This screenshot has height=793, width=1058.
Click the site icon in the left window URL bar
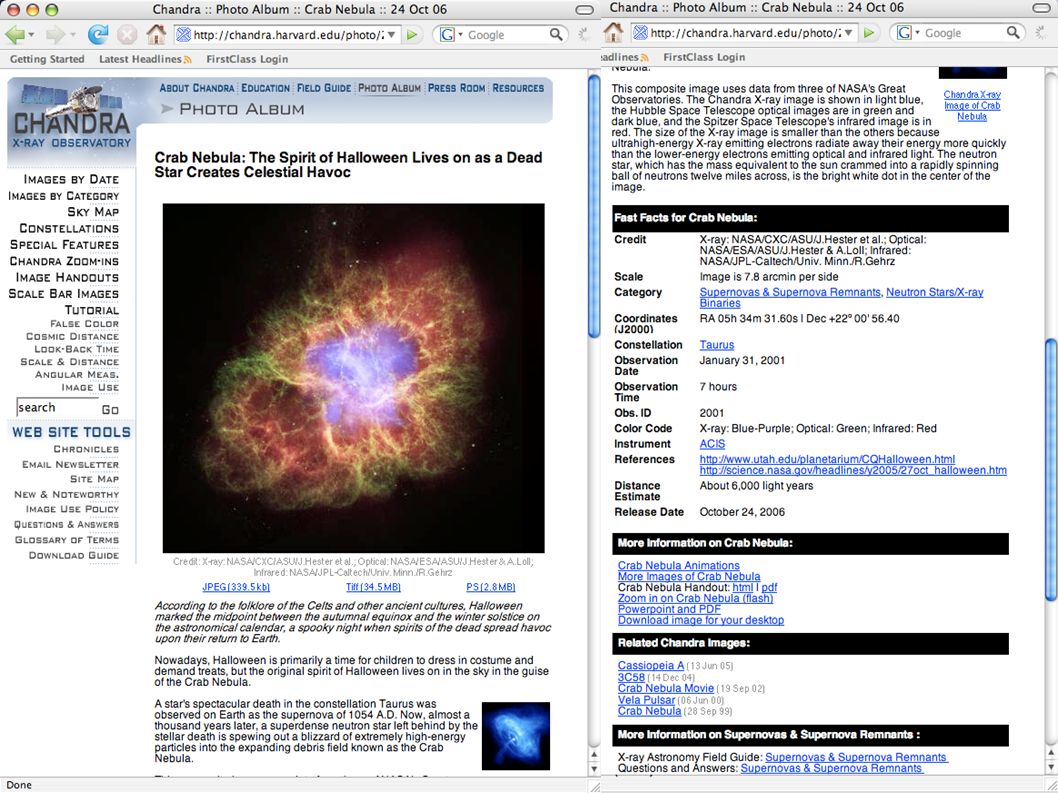184,34
